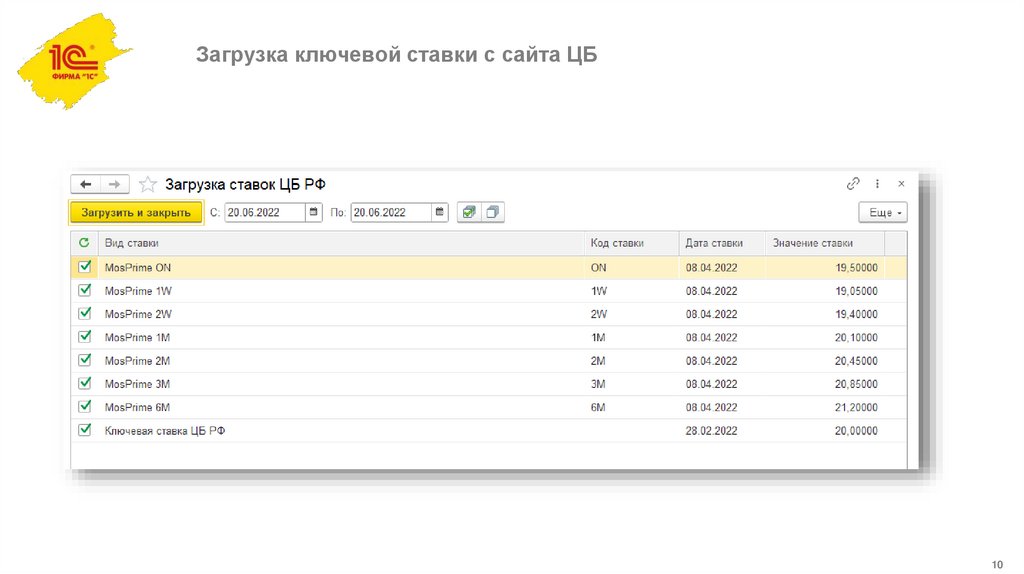Select the MosPrime ON rate name

(x=138, y=268)
